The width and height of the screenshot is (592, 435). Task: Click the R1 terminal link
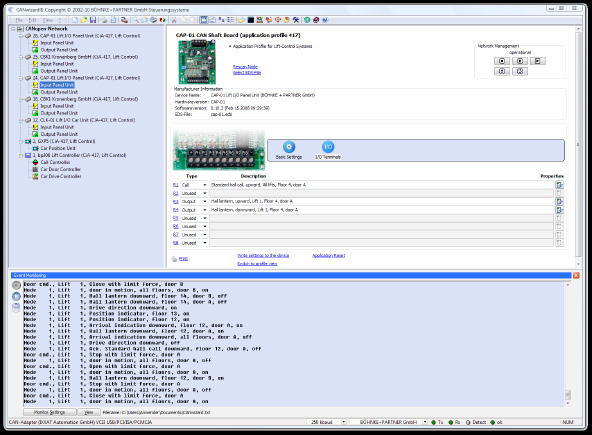[176, 185]
